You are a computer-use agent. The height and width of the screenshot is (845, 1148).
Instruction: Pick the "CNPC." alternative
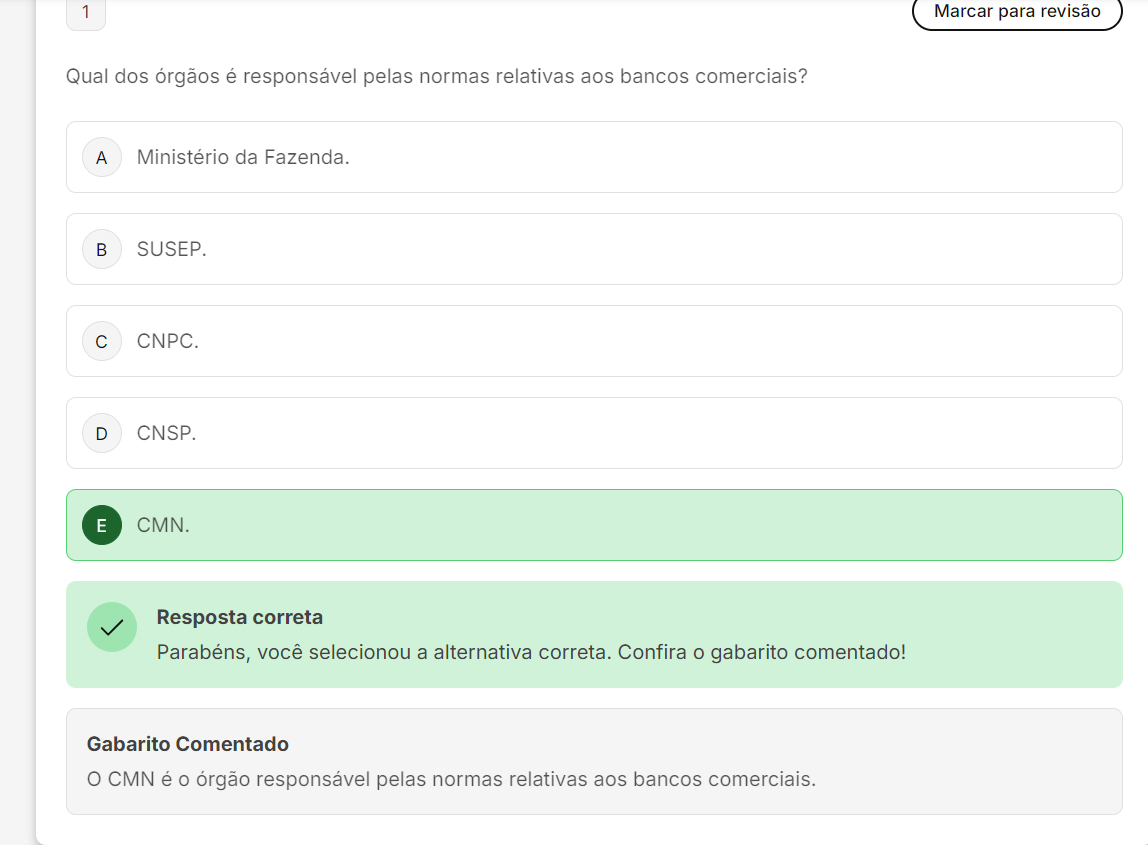click(167, 342)
